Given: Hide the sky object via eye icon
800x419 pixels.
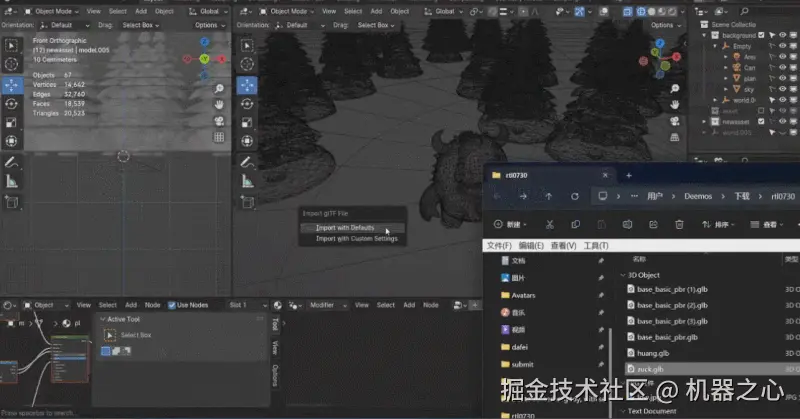Looking at the screenshot, I should [782, 90].
